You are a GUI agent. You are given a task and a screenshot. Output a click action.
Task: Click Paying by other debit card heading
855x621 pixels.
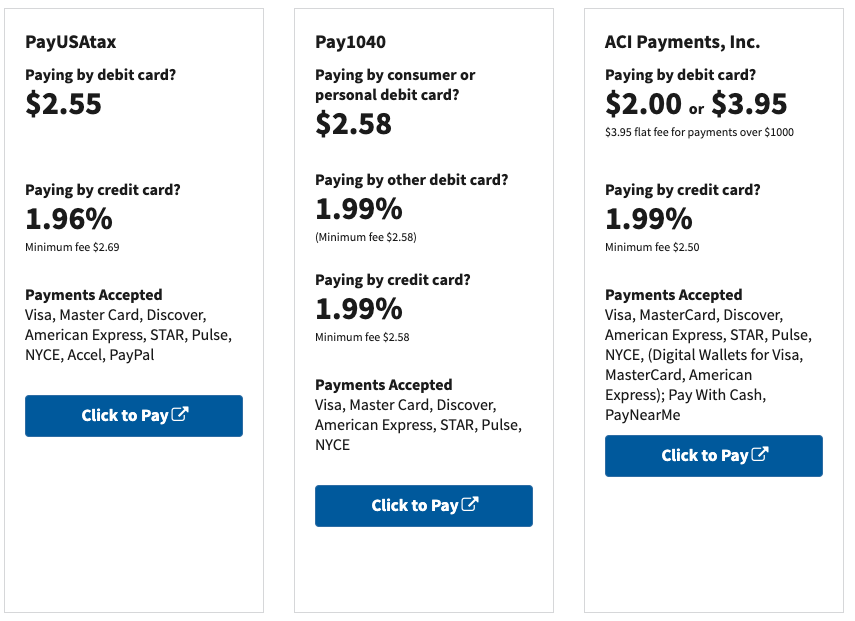412,180
